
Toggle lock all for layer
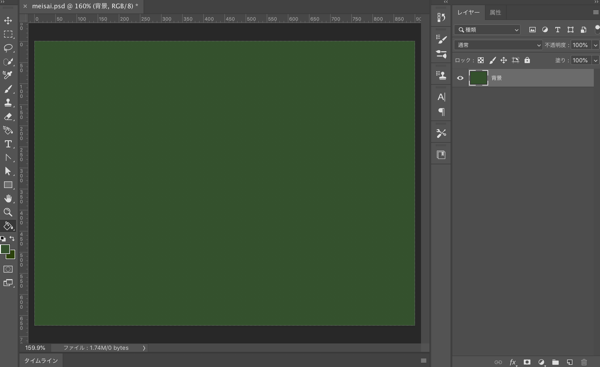(x=527, y=60)
